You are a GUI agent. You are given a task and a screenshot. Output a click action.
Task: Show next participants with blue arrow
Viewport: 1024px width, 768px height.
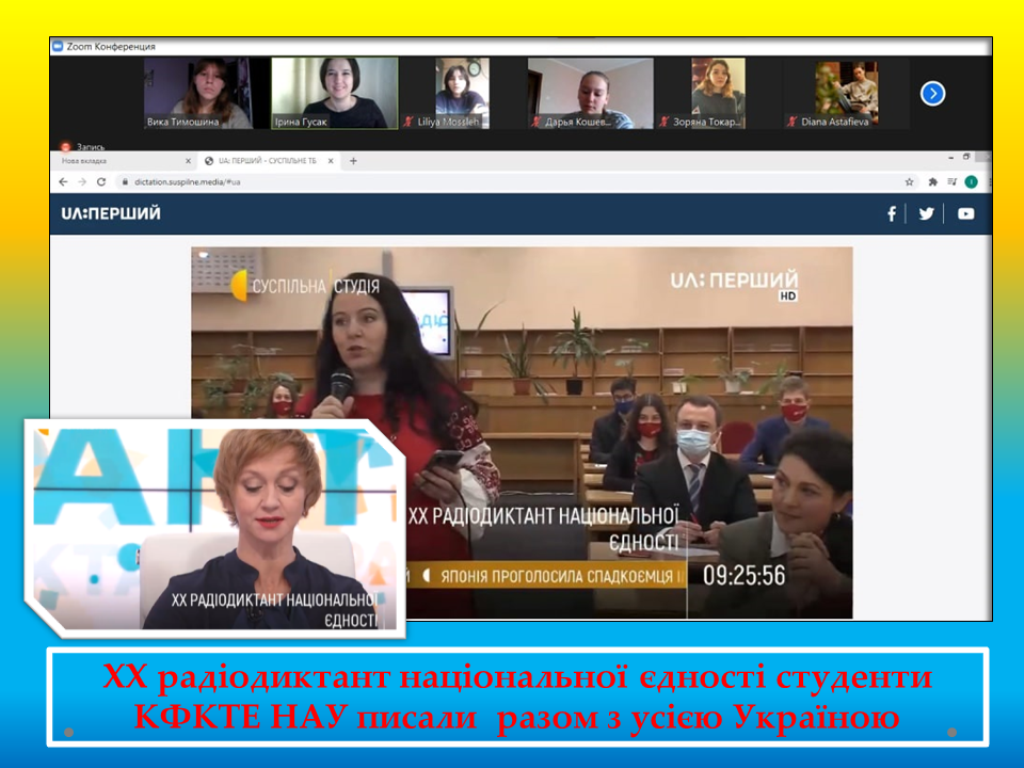[x=932, y=93]
